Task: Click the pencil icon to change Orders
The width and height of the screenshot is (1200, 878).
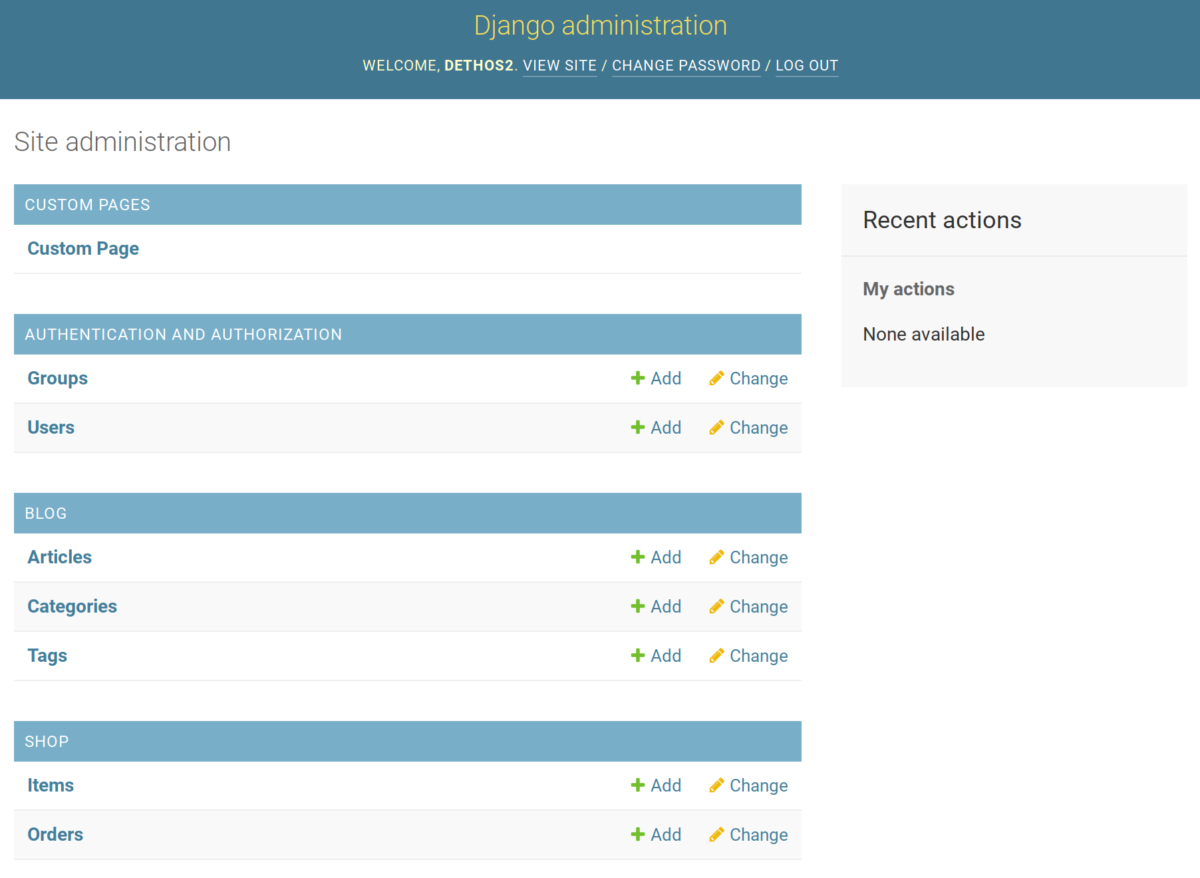Action: coord(716,834)
